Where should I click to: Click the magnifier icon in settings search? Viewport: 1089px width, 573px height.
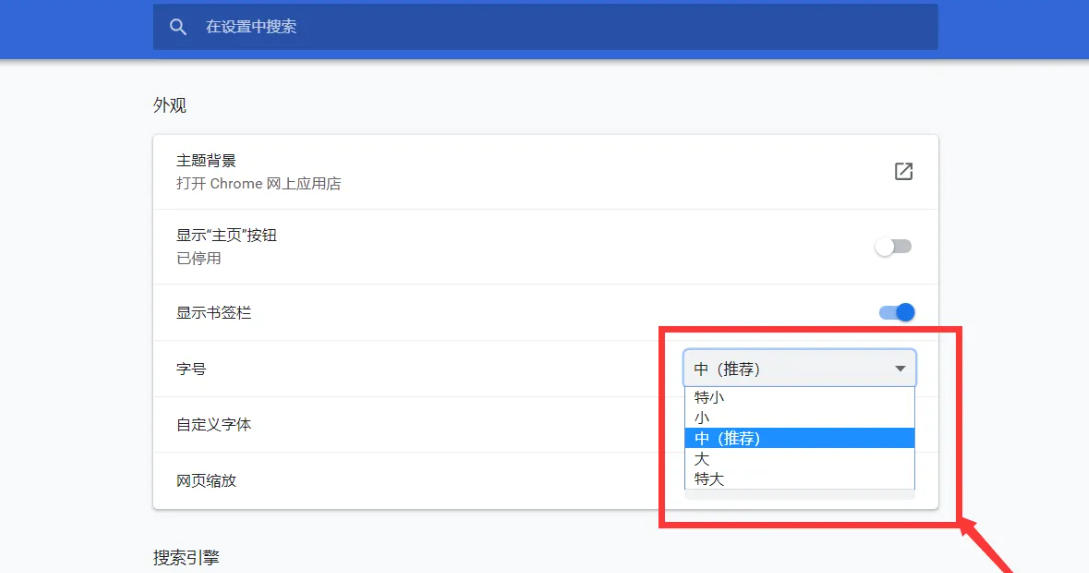pyautogui.click(x=178, y=27)
